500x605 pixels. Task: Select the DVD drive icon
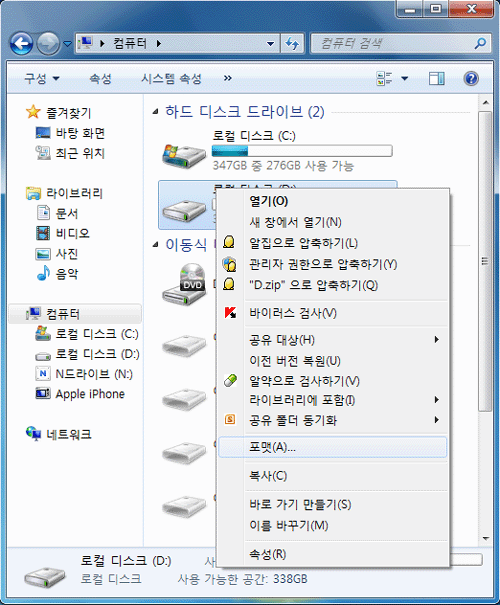tap(184, 284)
